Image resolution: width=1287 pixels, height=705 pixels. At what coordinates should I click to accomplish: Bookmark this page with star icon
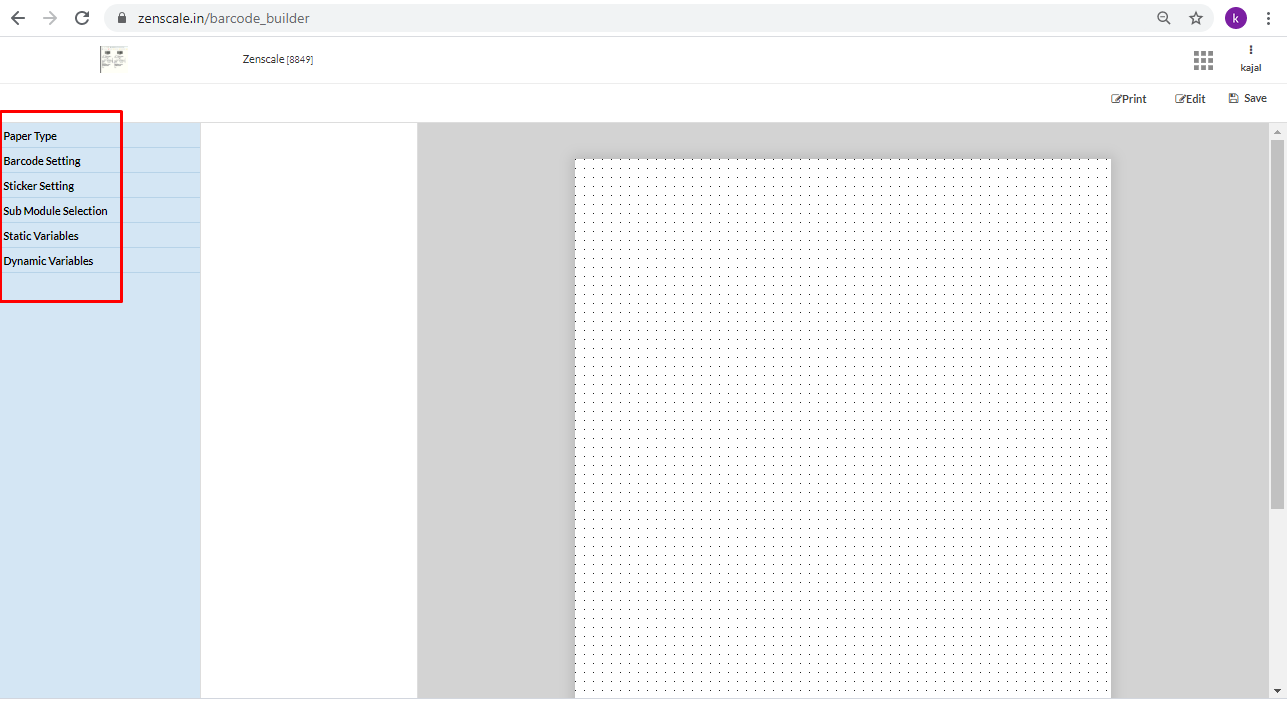click(1195, 18)
